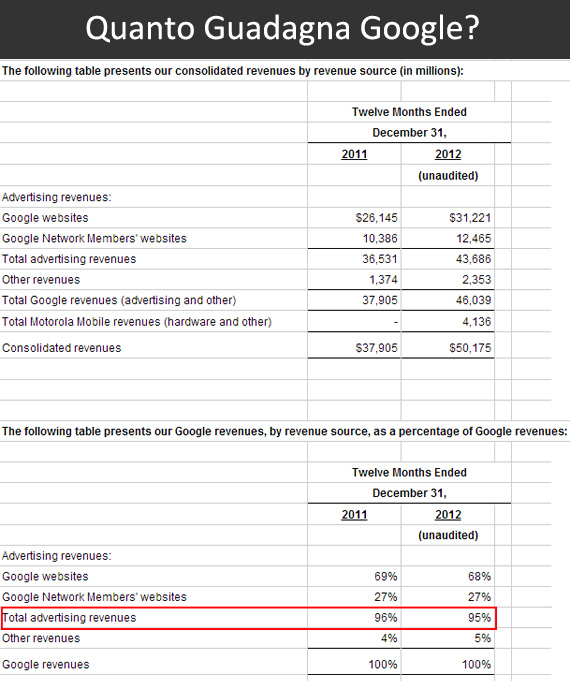Viewport: 570px width, 681px height.
Task: Select "Twelve Months Ended" in the millions table
Action: pos(409,112)
